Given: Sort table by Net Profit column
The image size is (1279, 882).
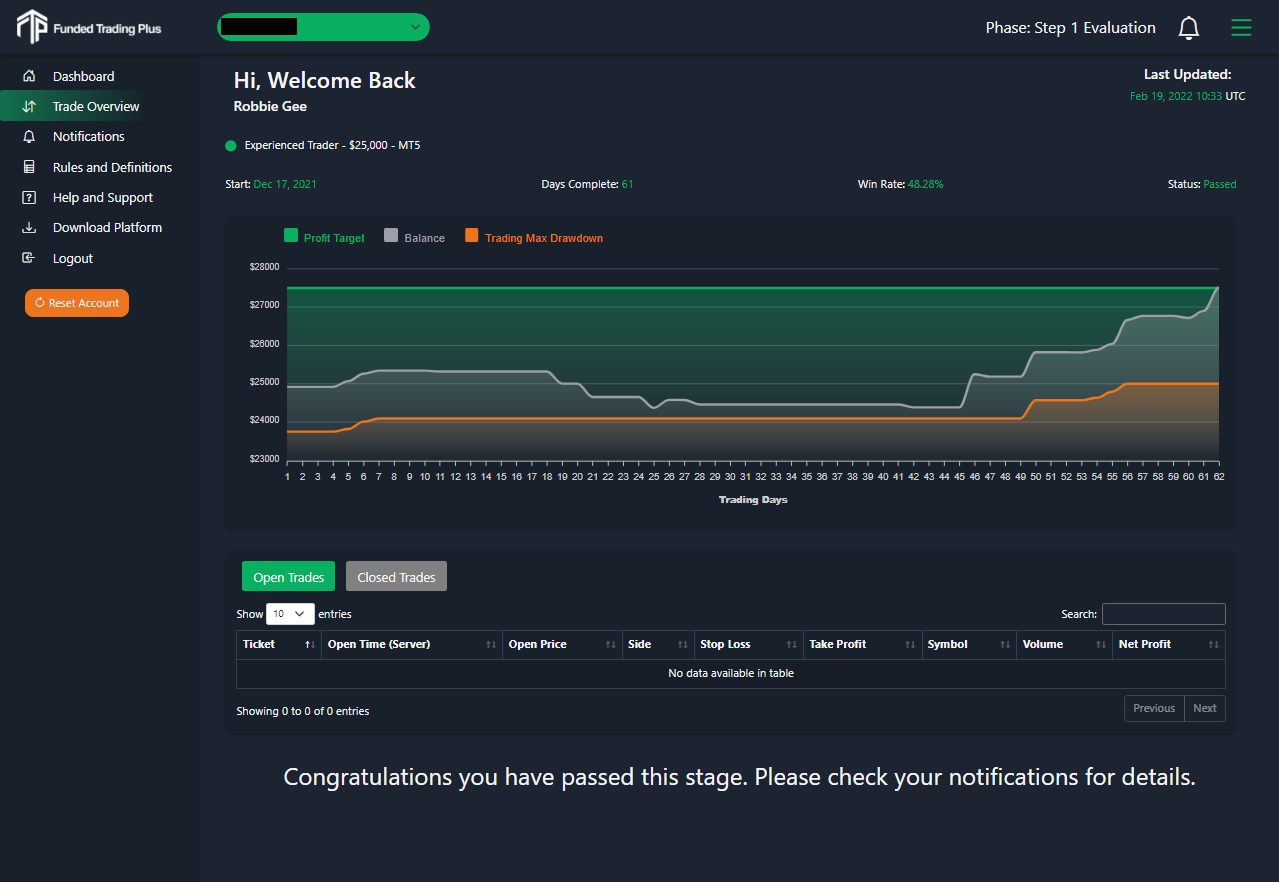Looking at the screenshot, I should point(1169,644).
